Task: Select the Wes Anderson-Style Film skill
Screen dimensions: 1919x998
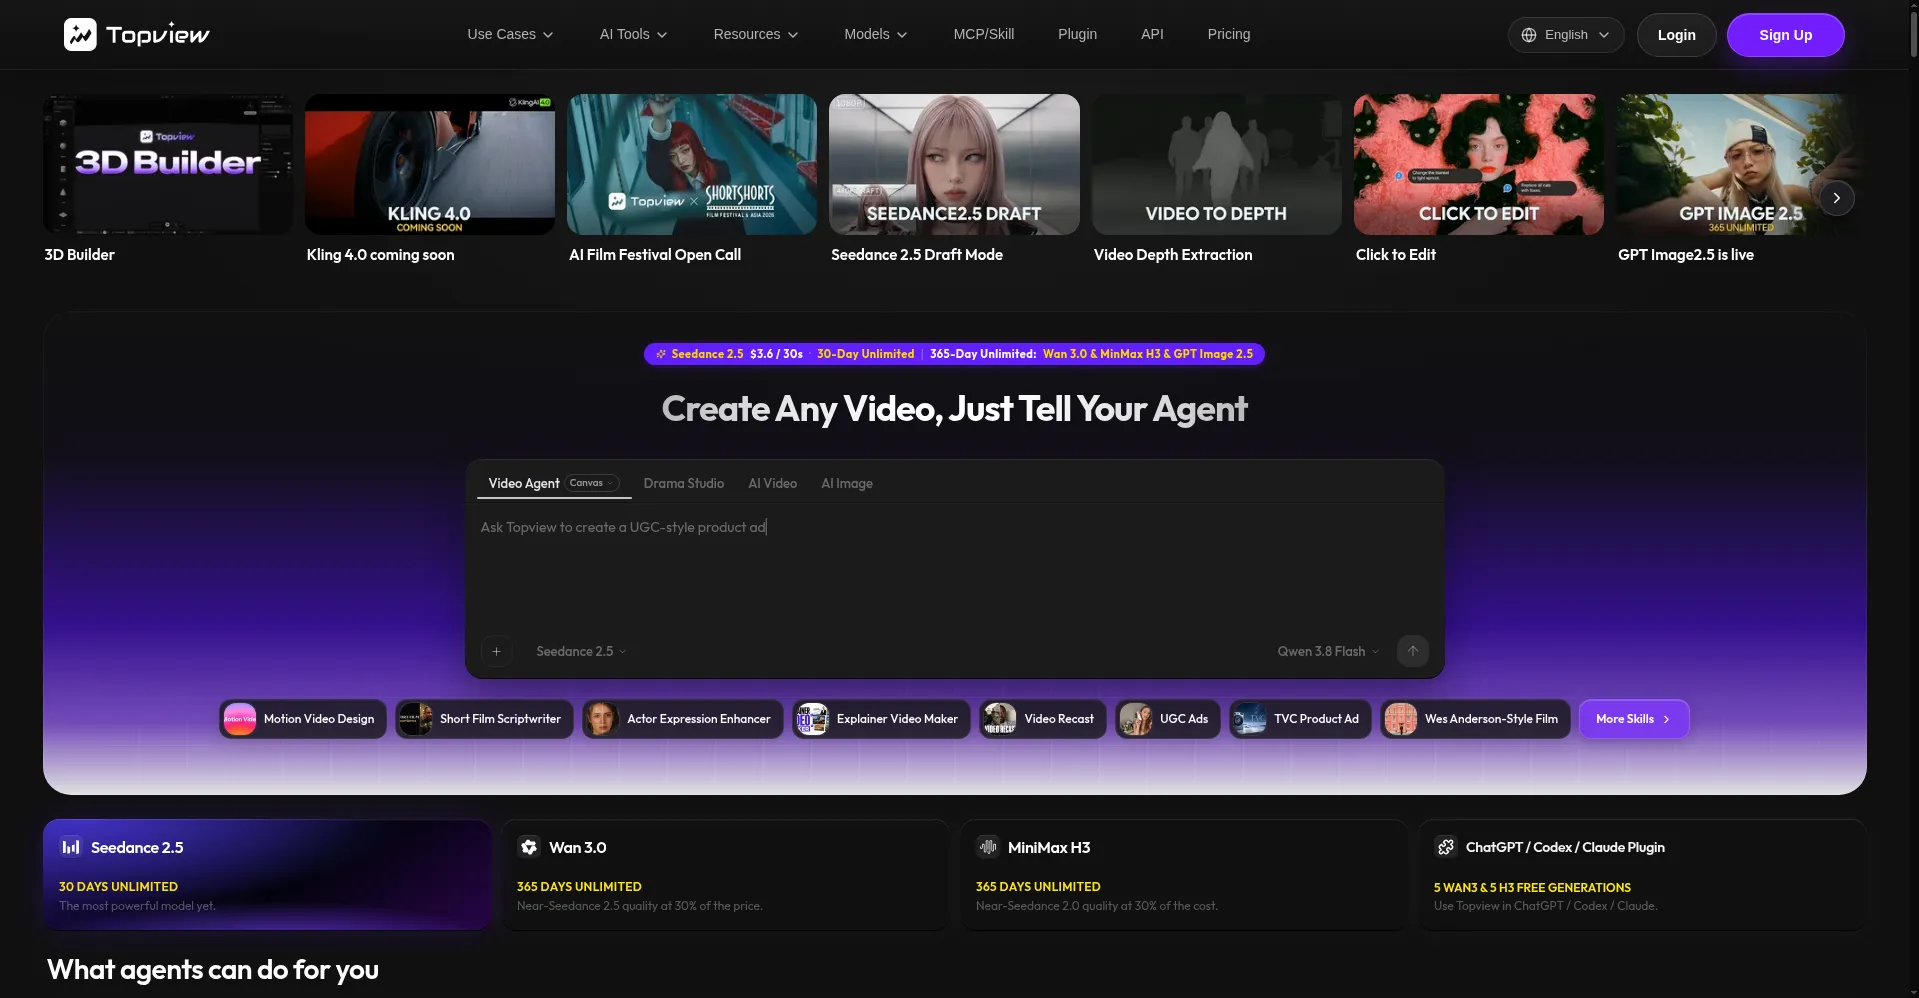Action: tap(1475, 719)
